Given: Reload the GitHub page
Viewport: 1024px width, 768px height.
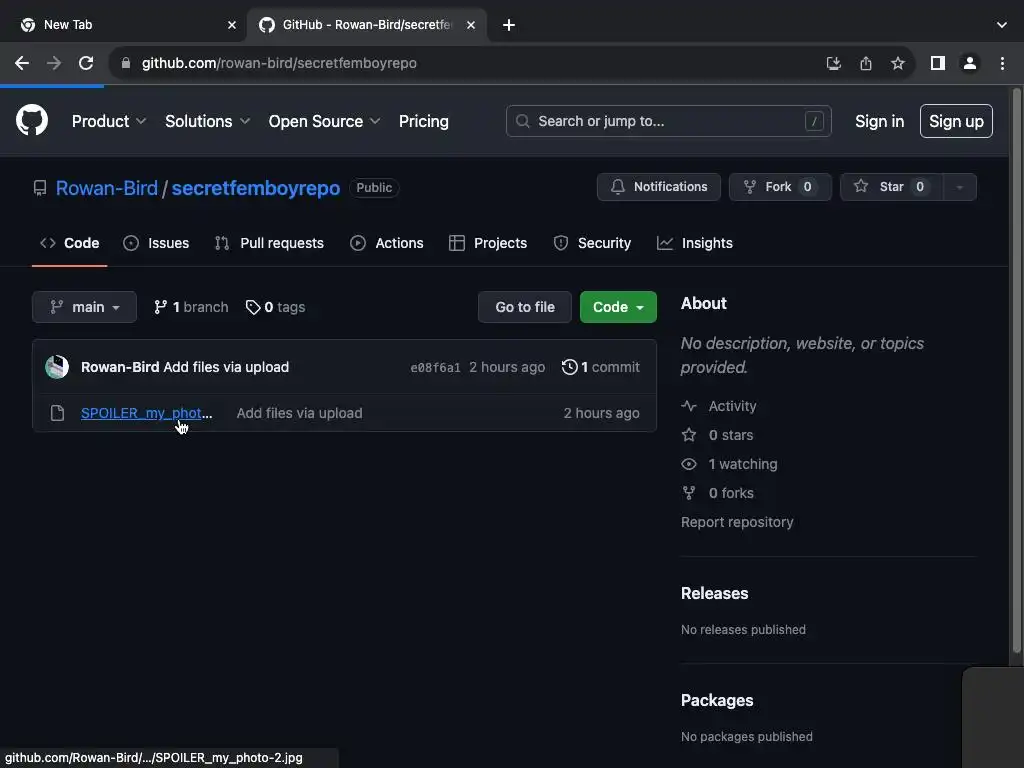Looking at the screenshot, I should (x=86, y=63).
